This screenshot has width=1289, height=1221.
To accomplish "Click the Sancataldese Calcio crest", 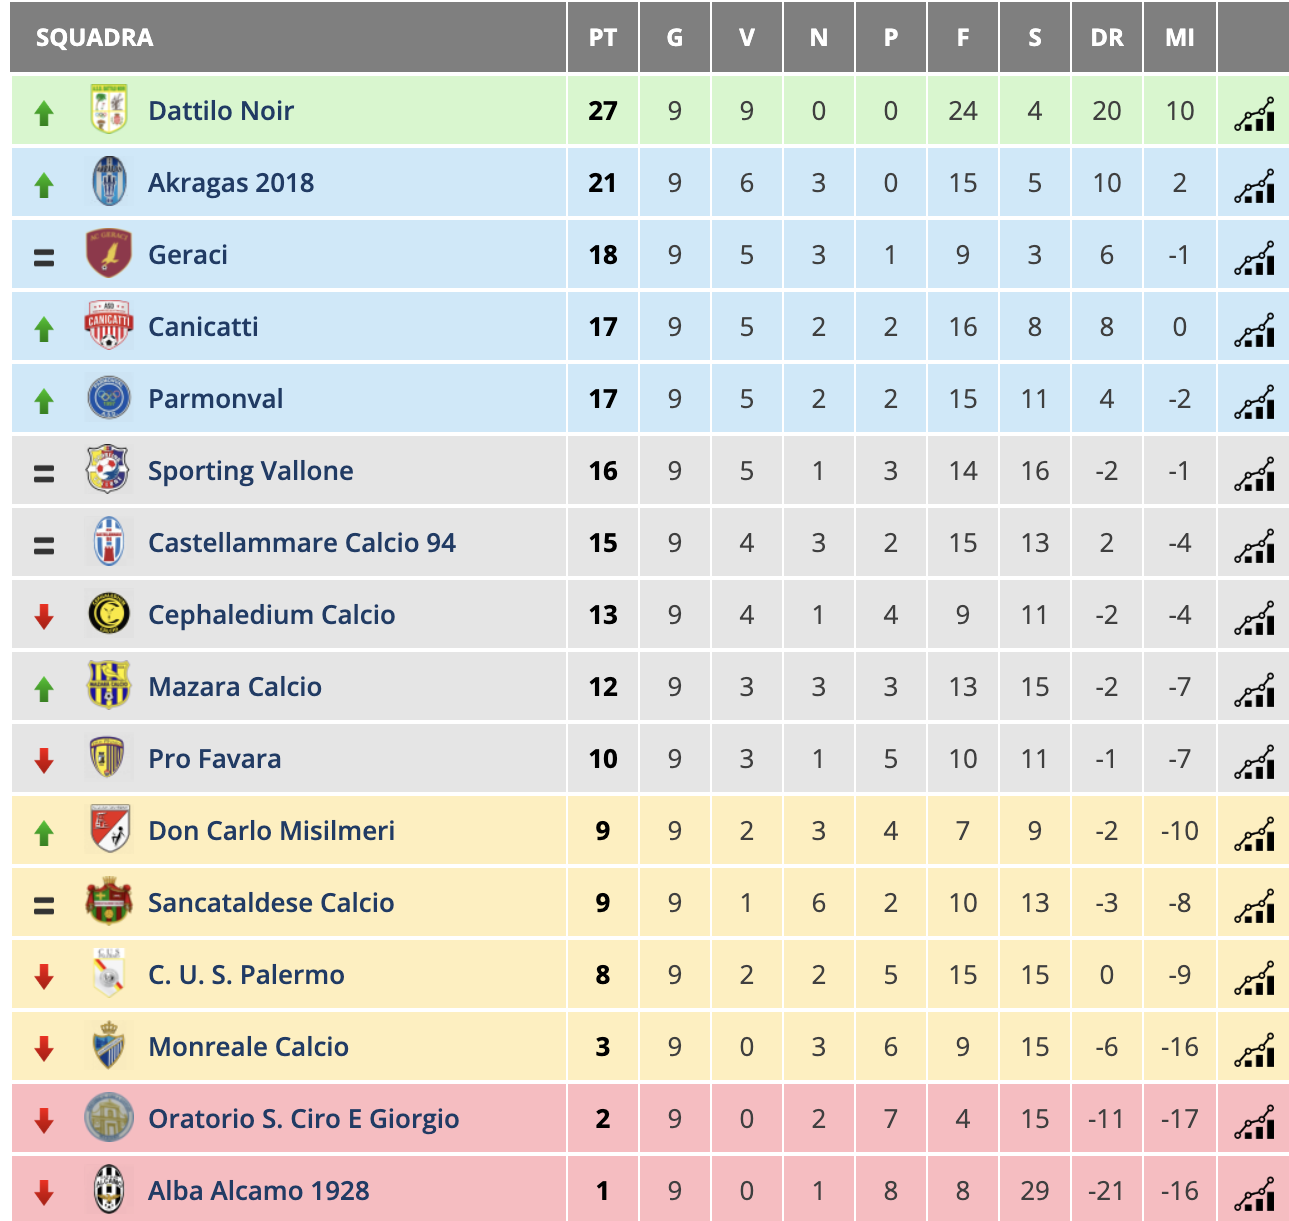I will [108, 902].
